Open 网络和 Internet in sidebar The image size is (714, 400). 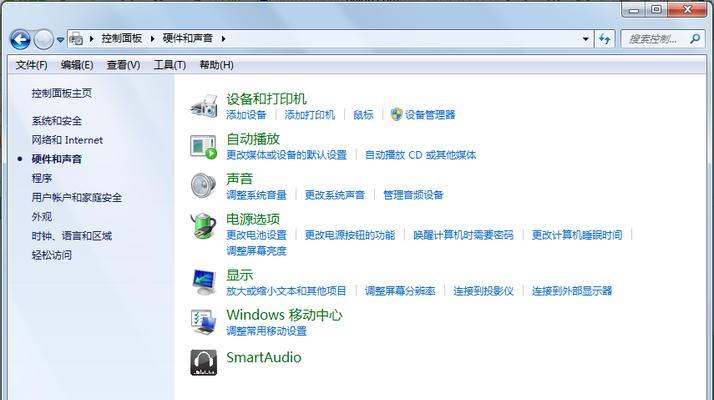click(67, 140)
